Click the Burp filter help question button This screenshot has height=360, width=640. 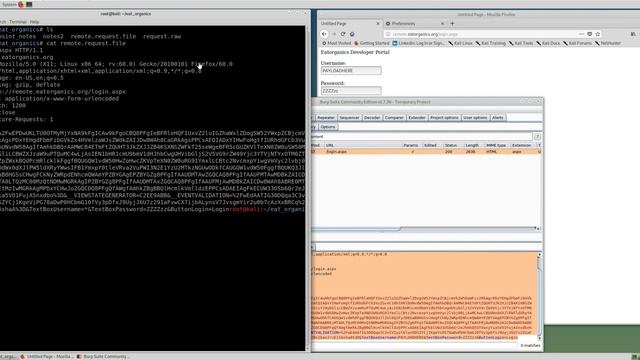[x=537, y=137]
